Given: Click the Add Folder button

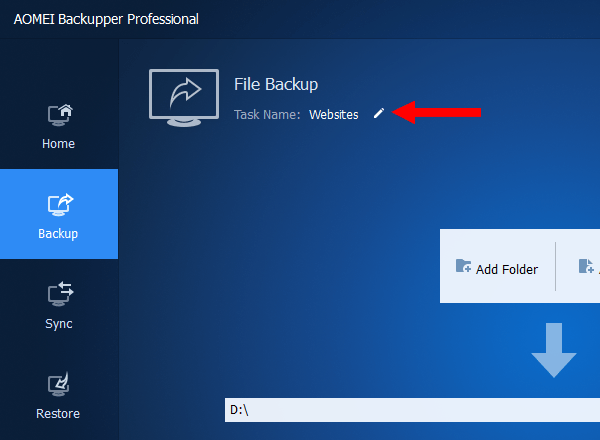Looking at the screenshot, I should click(x=497, y=267).
